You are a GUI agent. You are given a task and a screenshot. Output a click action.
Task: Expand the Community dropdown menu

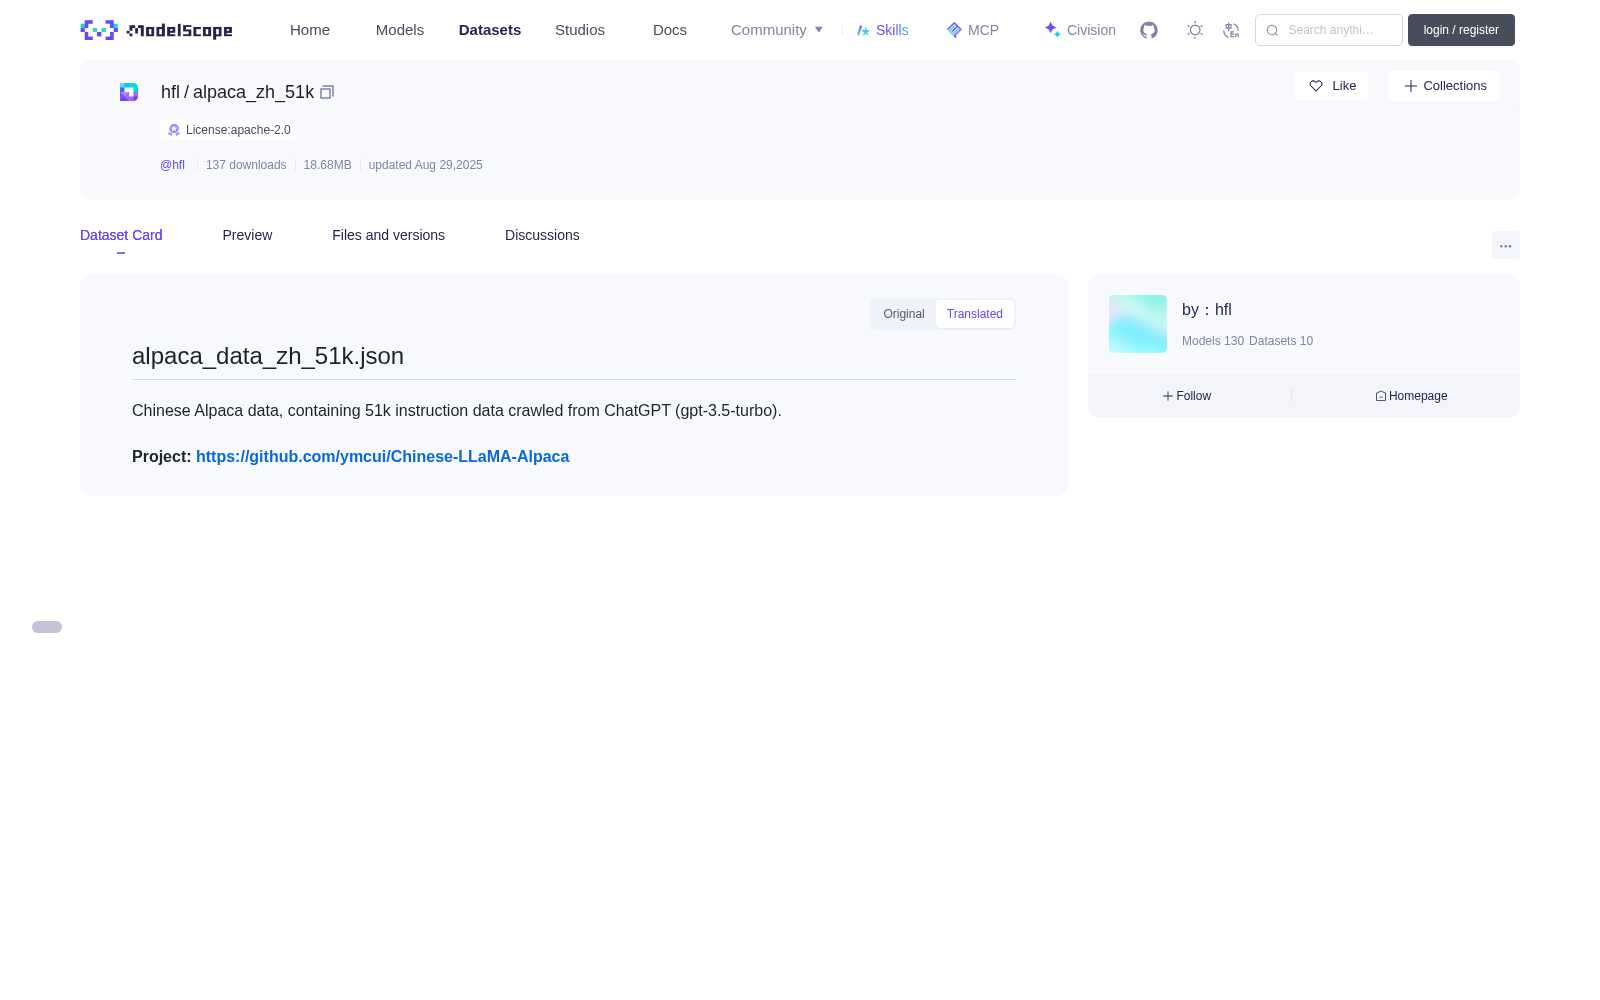(777, 30)
